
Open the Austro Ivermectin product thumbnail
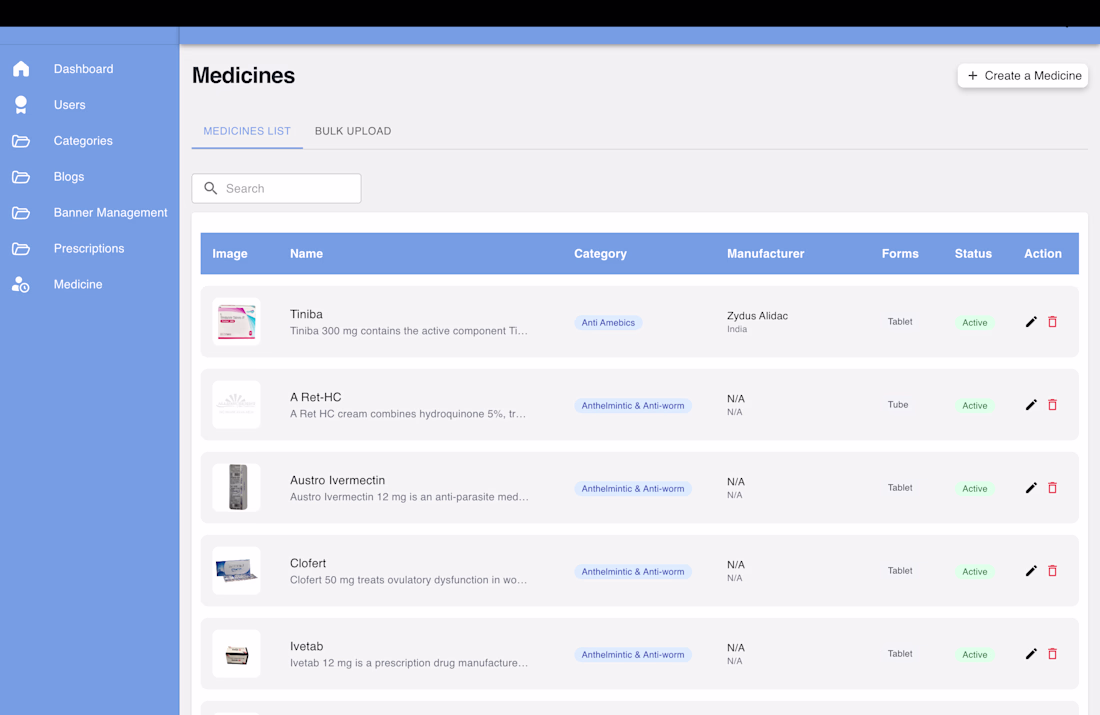pyautogui.click(x=236, y=488)
